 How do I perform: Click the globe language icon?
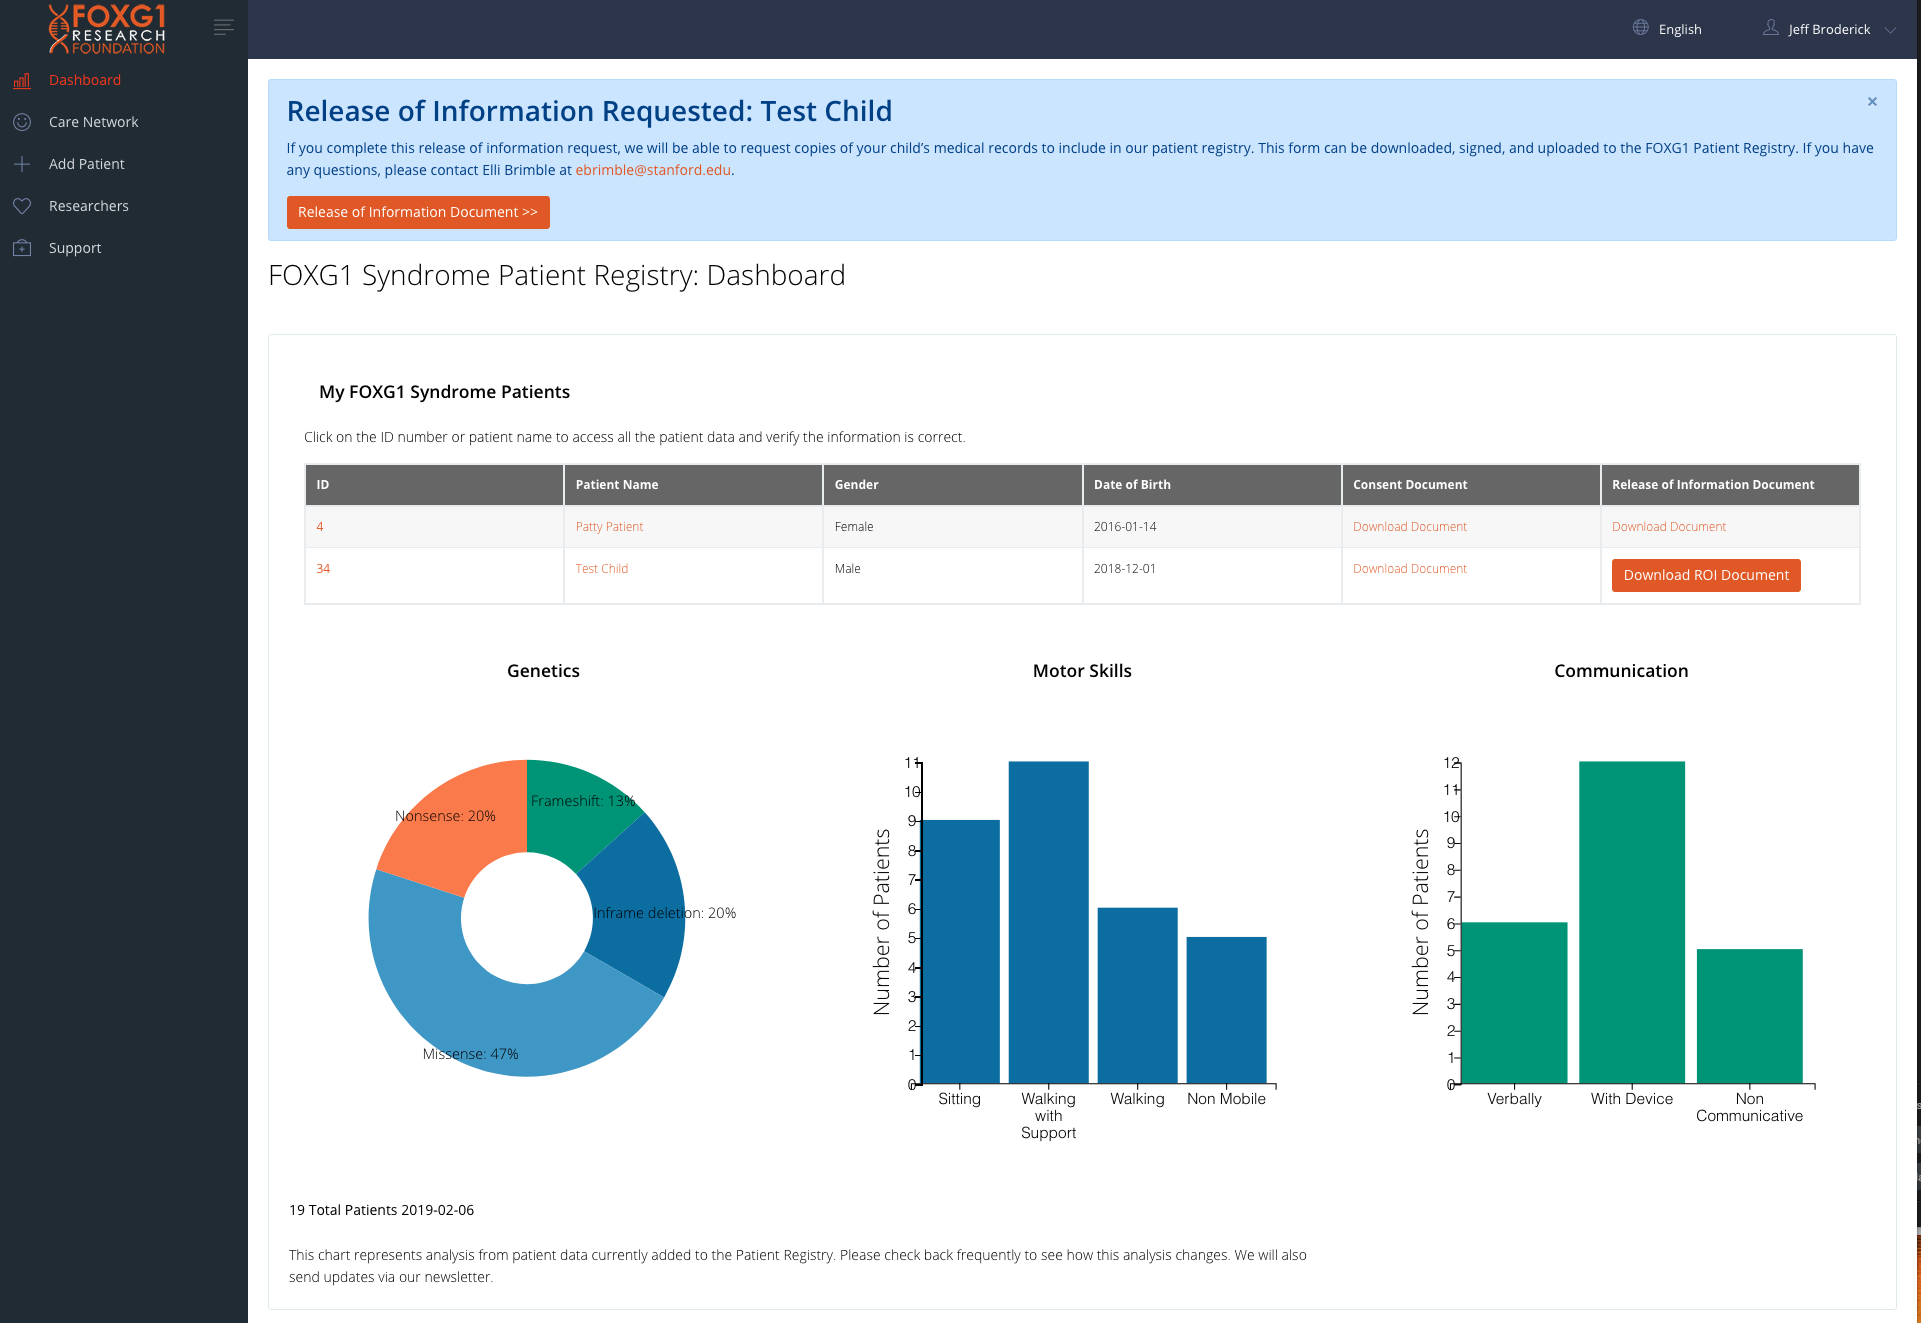pyautogui.click(x=1641, y=28)
